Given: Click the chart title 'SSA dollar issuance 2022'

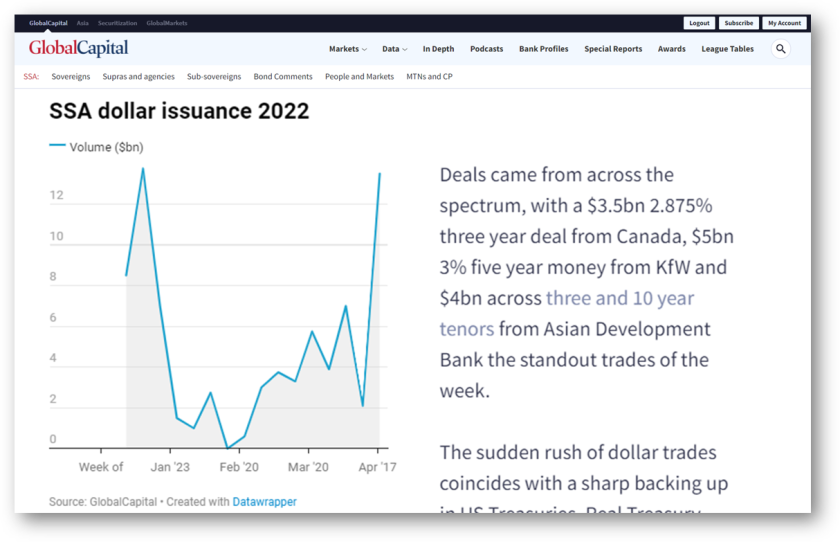Looking at the screenshot, I should pyautogui.click(x=179, y=111).
